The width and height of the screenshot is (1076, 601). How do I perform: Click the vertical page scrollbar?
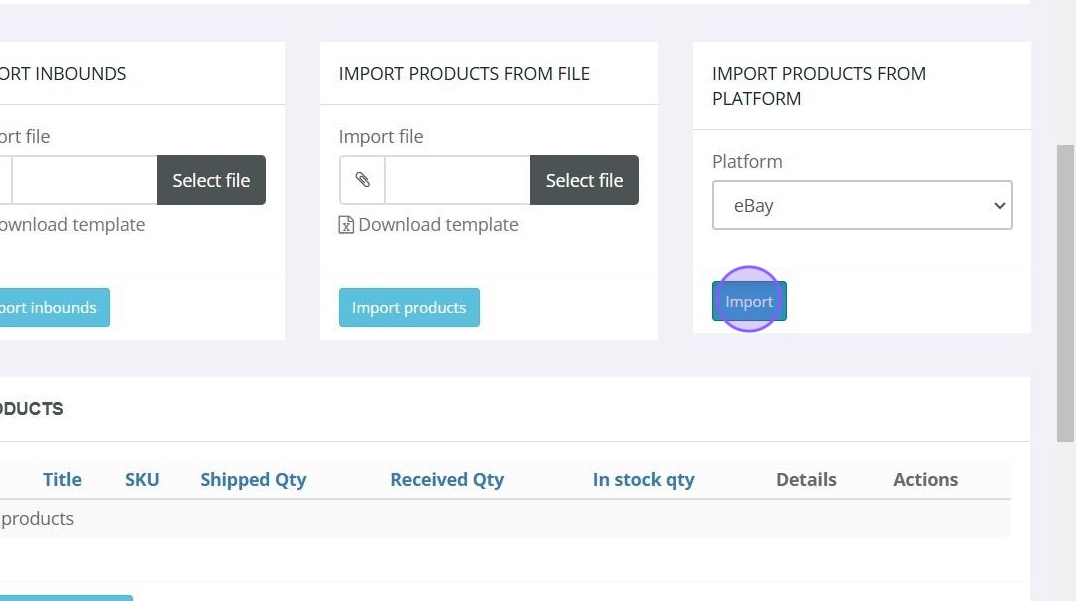pos(1066,292)
